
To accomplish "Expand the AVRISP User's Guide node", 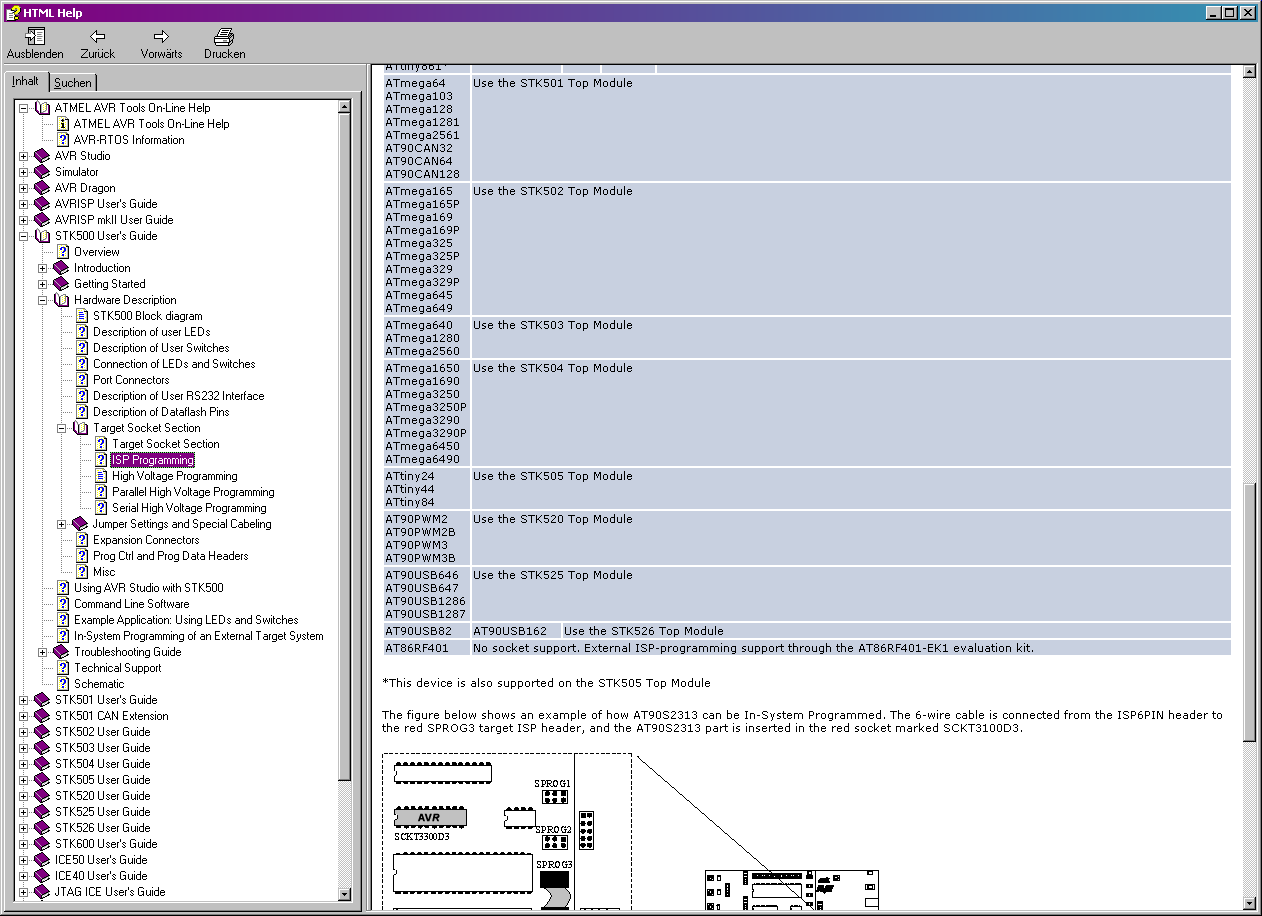I will [24, 204].
